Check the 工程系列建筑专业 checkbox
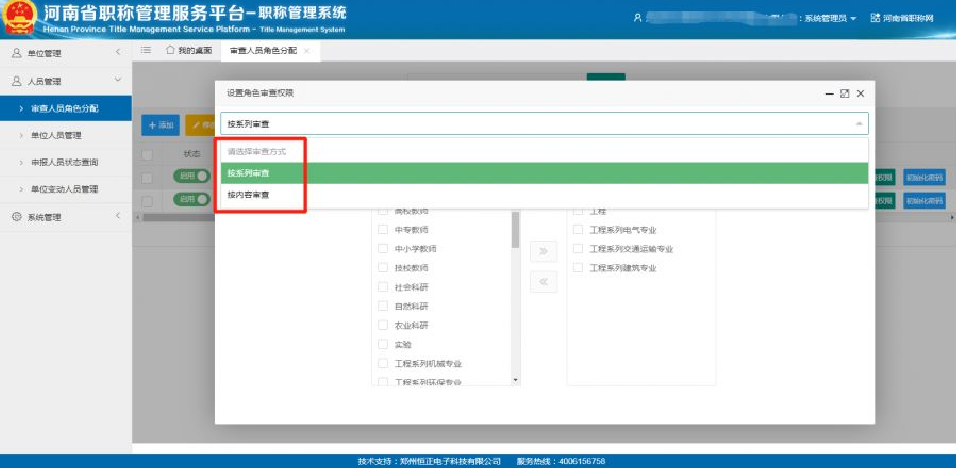Screen dimensions: 956x468 [x=578, y=268]
